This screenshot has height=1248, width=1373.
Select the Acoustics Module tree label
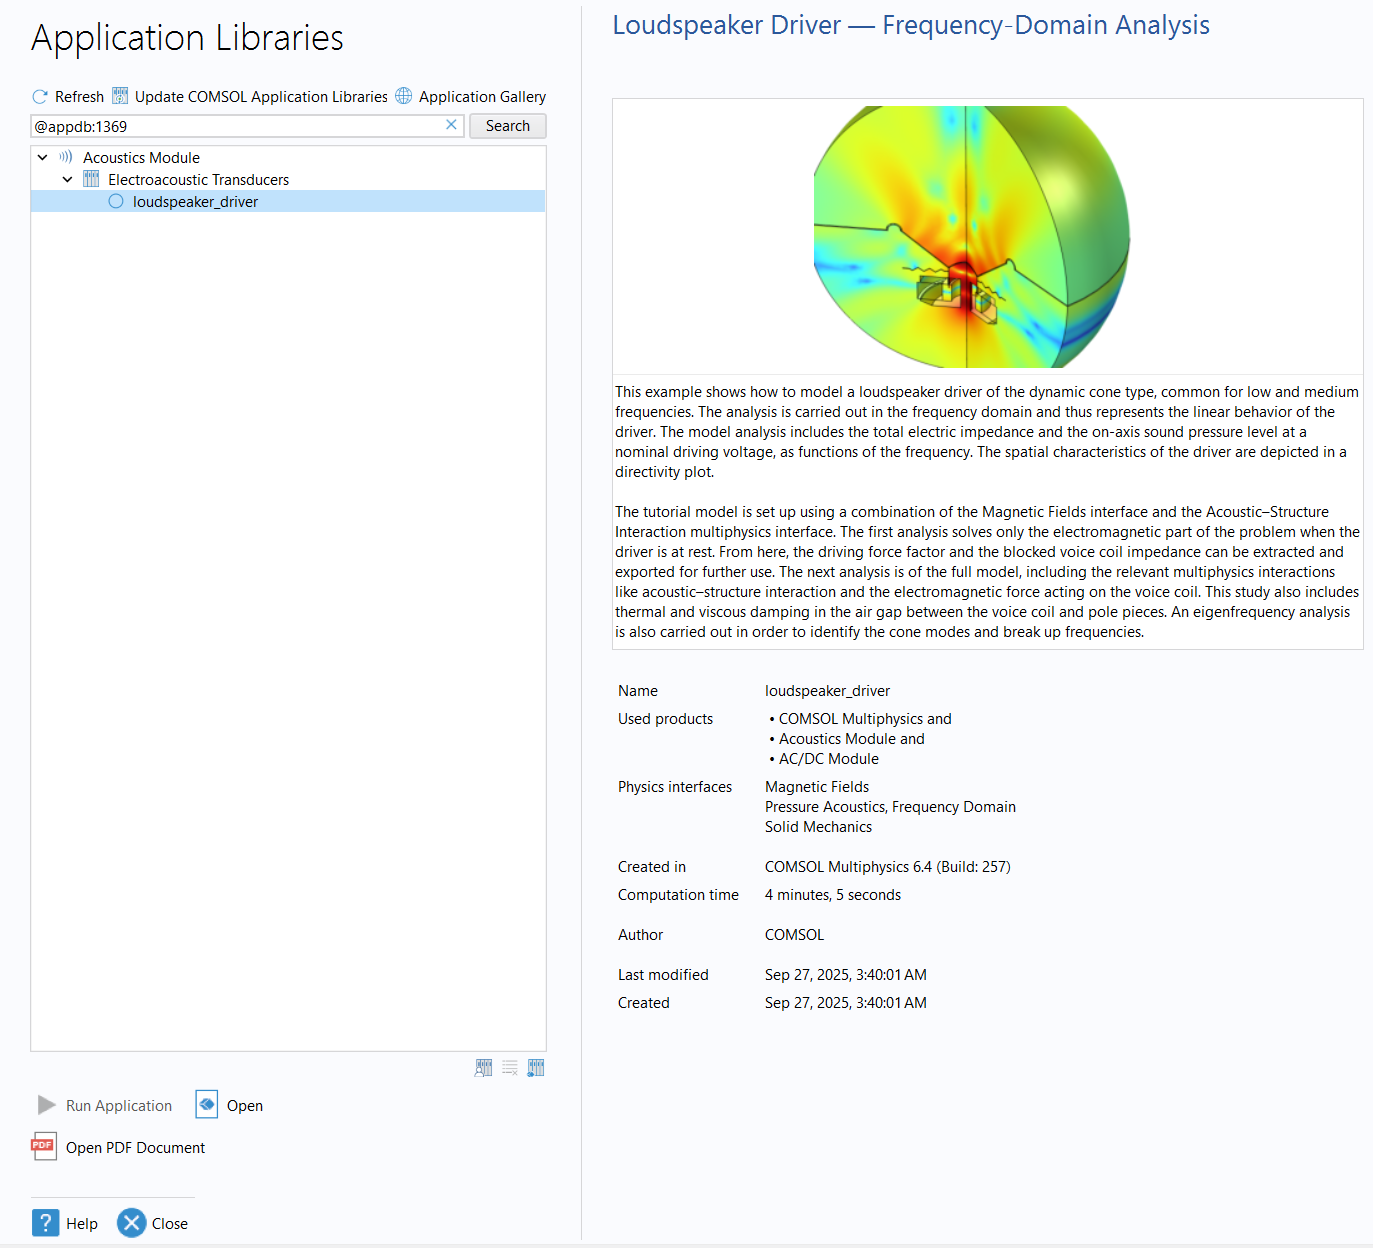pyautogui.click(x=141, y=158)
